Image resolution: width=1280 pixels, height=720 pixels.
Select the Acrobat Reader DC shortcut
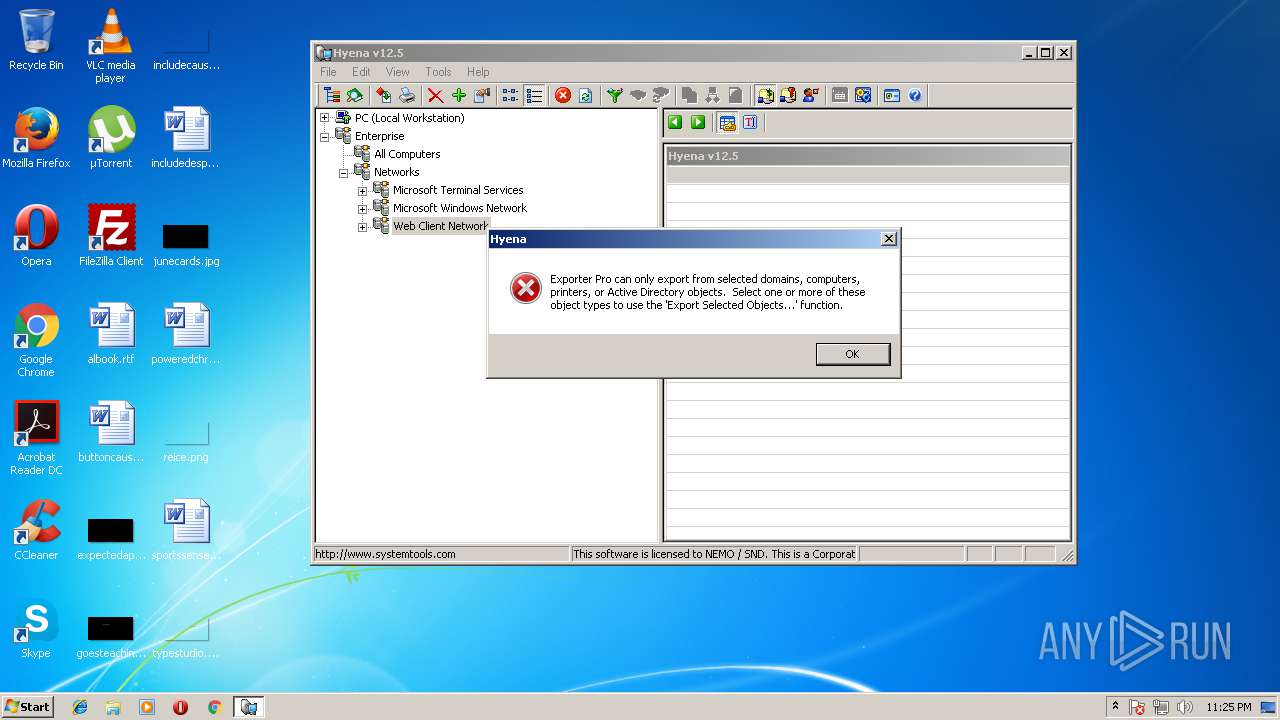coord(36,438)
